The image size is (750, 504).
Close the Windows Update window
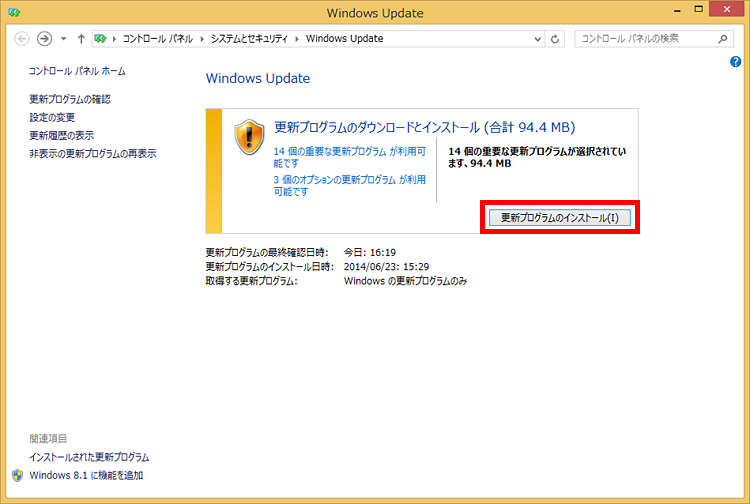[727, 9]
